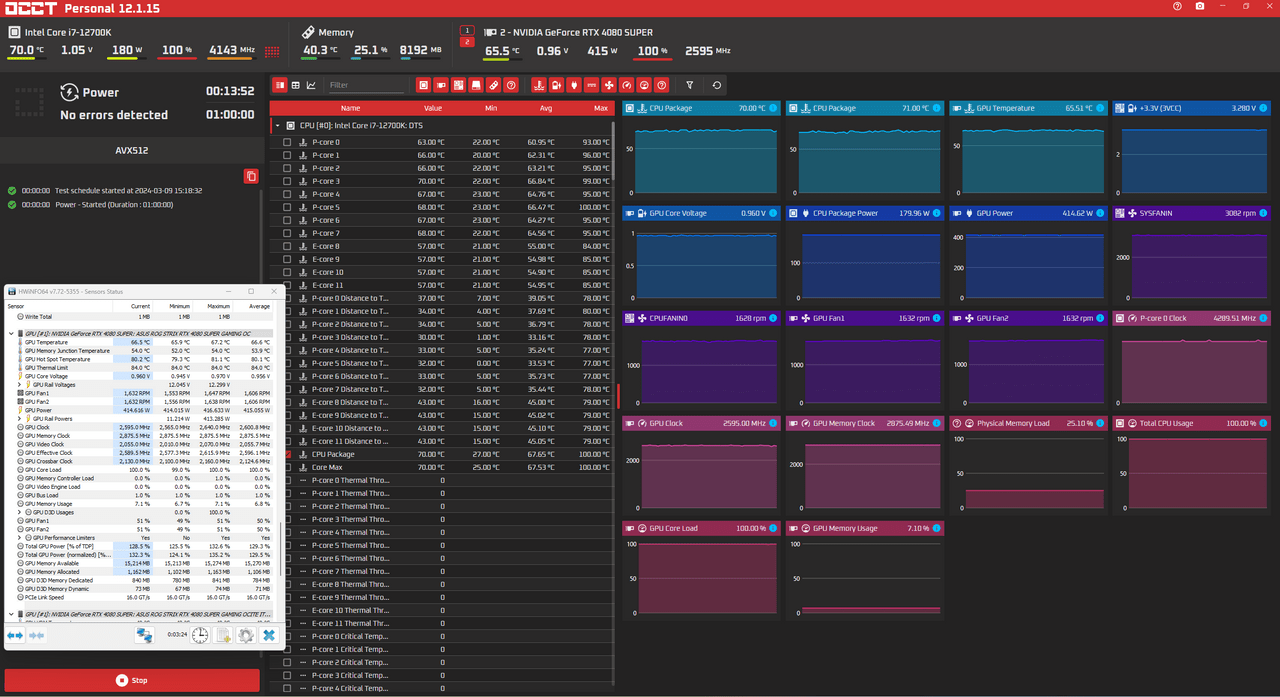1280x697 pixels.
Task: Switch to the graph-only view icon
Action: [x=312, y=85]
